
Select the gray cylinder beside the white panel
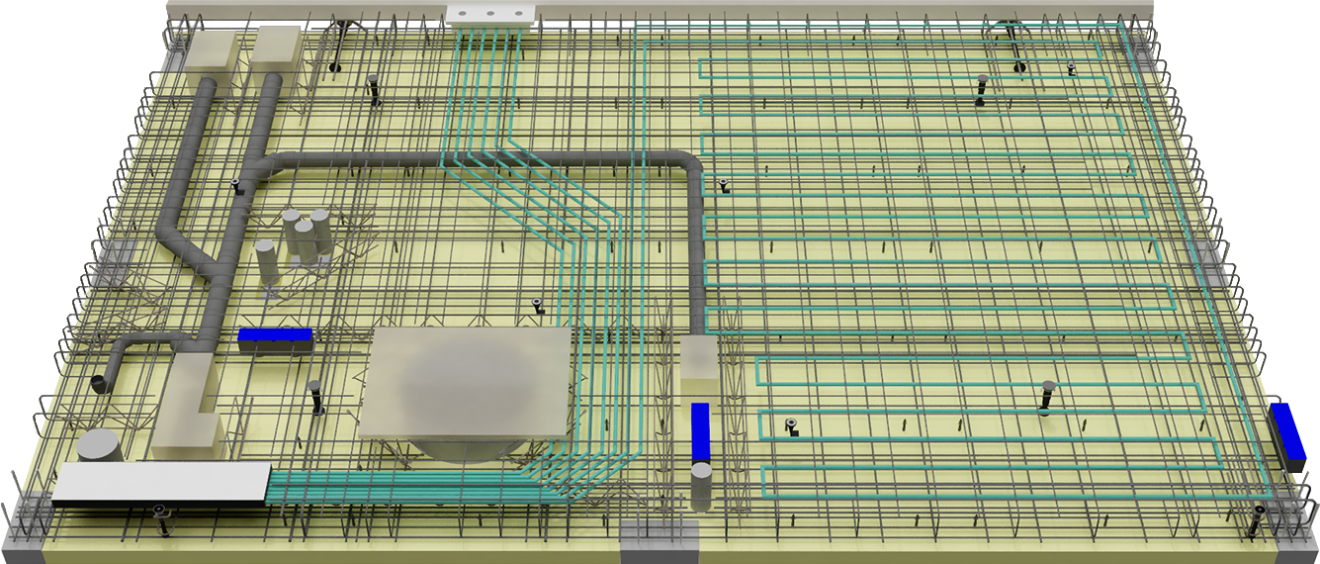click(101, 446)
